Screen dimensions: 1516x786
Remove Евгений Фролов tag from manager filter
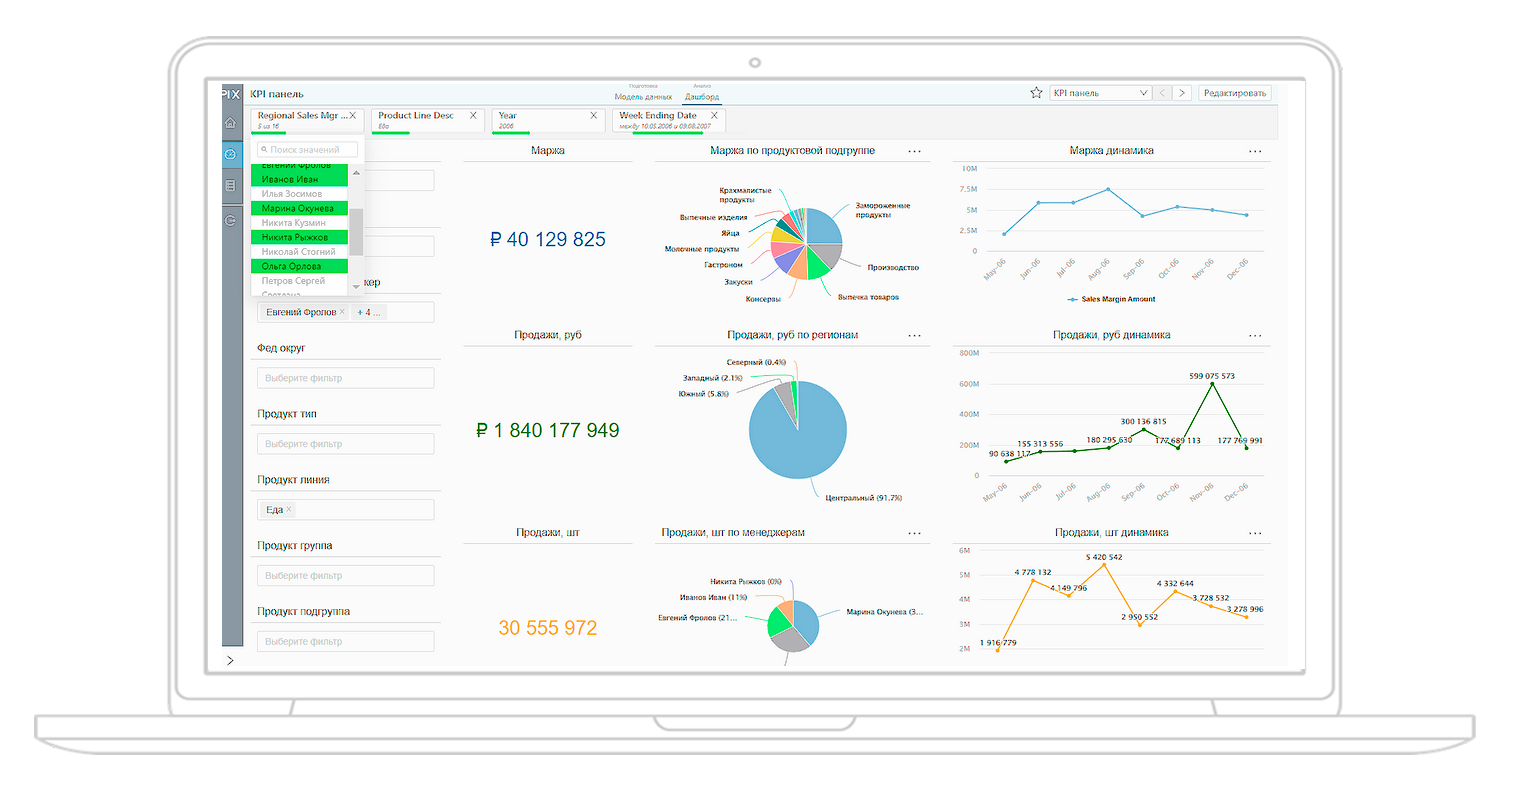(x=342, y=312)
